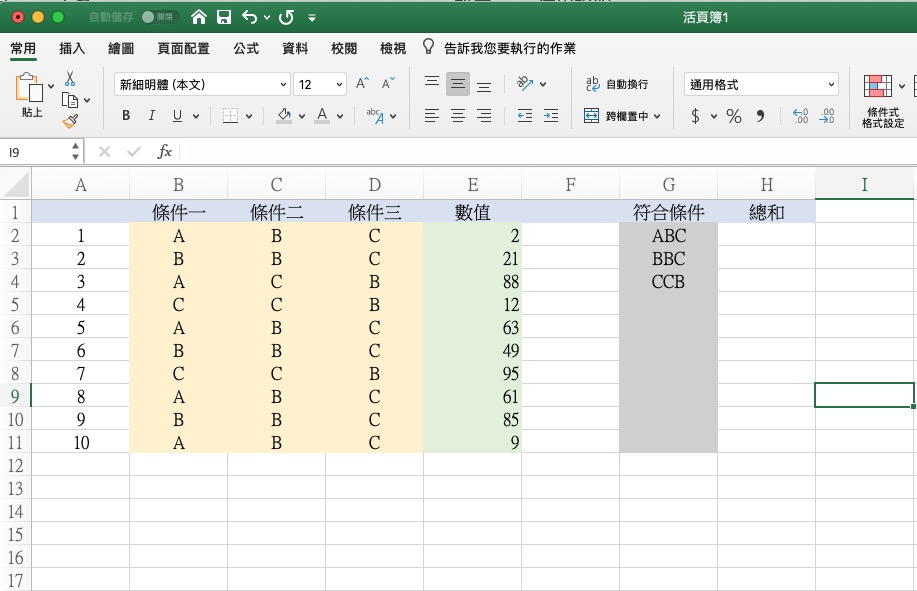The height and width of the screenshot is (591, 917).
Task: Click the increase indent icon
Action: pos(550,116)
